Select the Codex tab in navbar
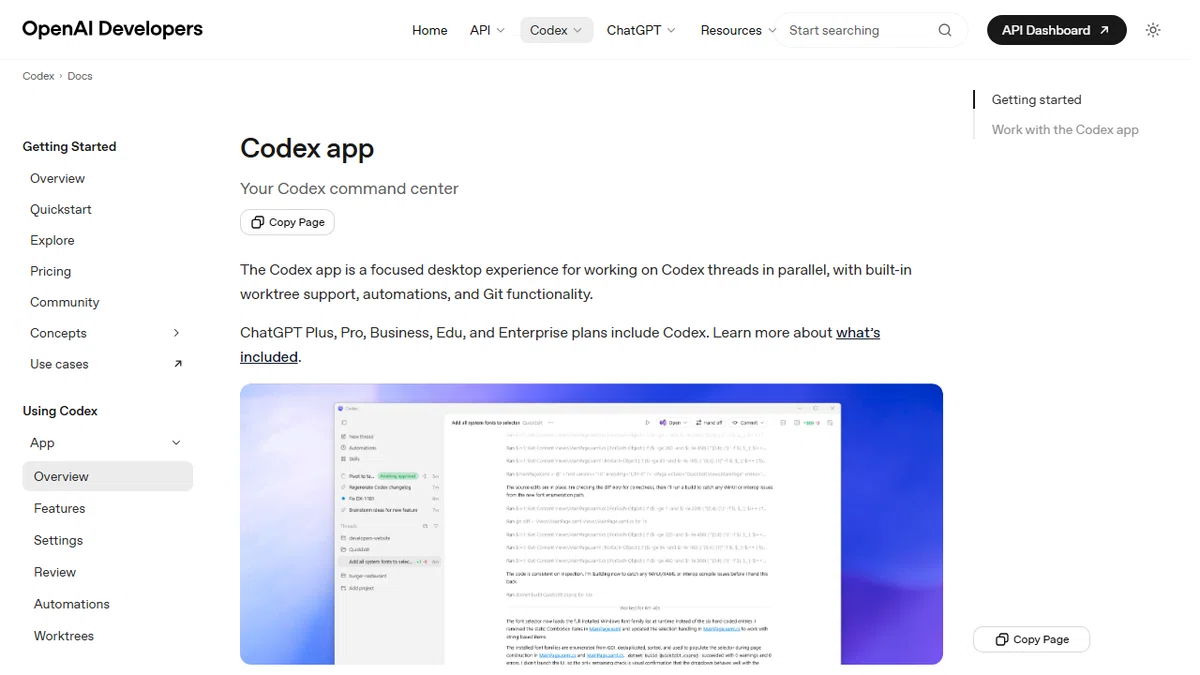Viewport: 1200px width, 675px height. [556, 30]
